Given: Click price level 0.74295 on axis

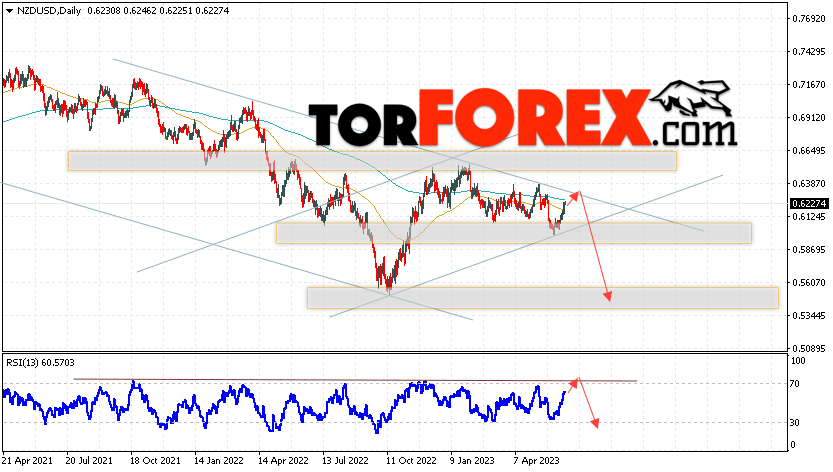Looking at the screenshot, I should pyautogui.click(x=809, y=52).
